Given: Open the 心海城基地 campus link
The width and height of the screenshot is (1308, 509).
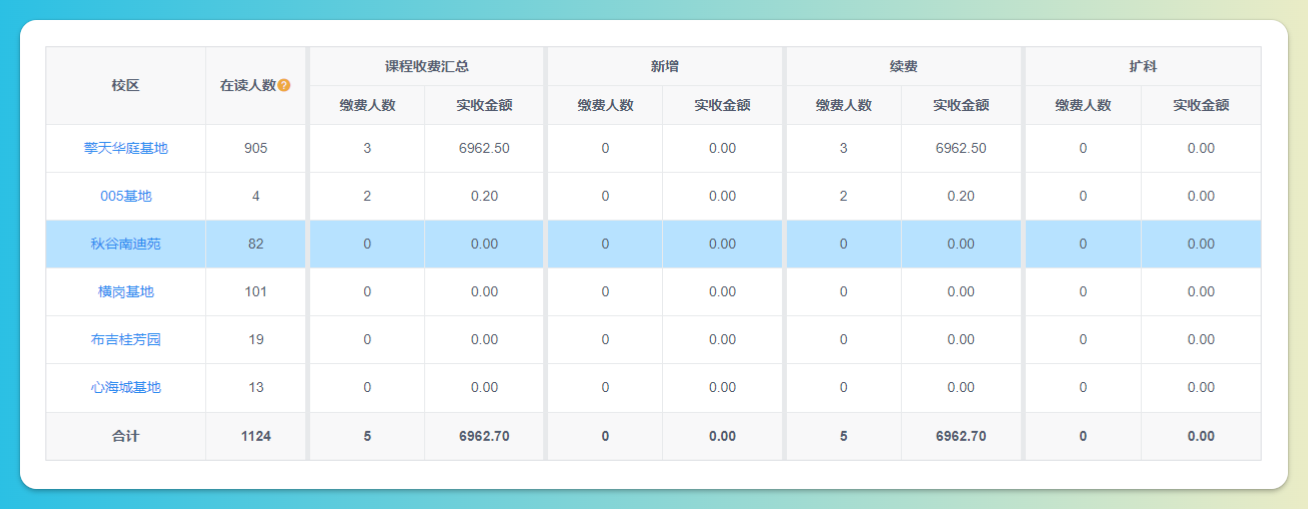Looking at the screenshot, I should [x=126, y=388].
